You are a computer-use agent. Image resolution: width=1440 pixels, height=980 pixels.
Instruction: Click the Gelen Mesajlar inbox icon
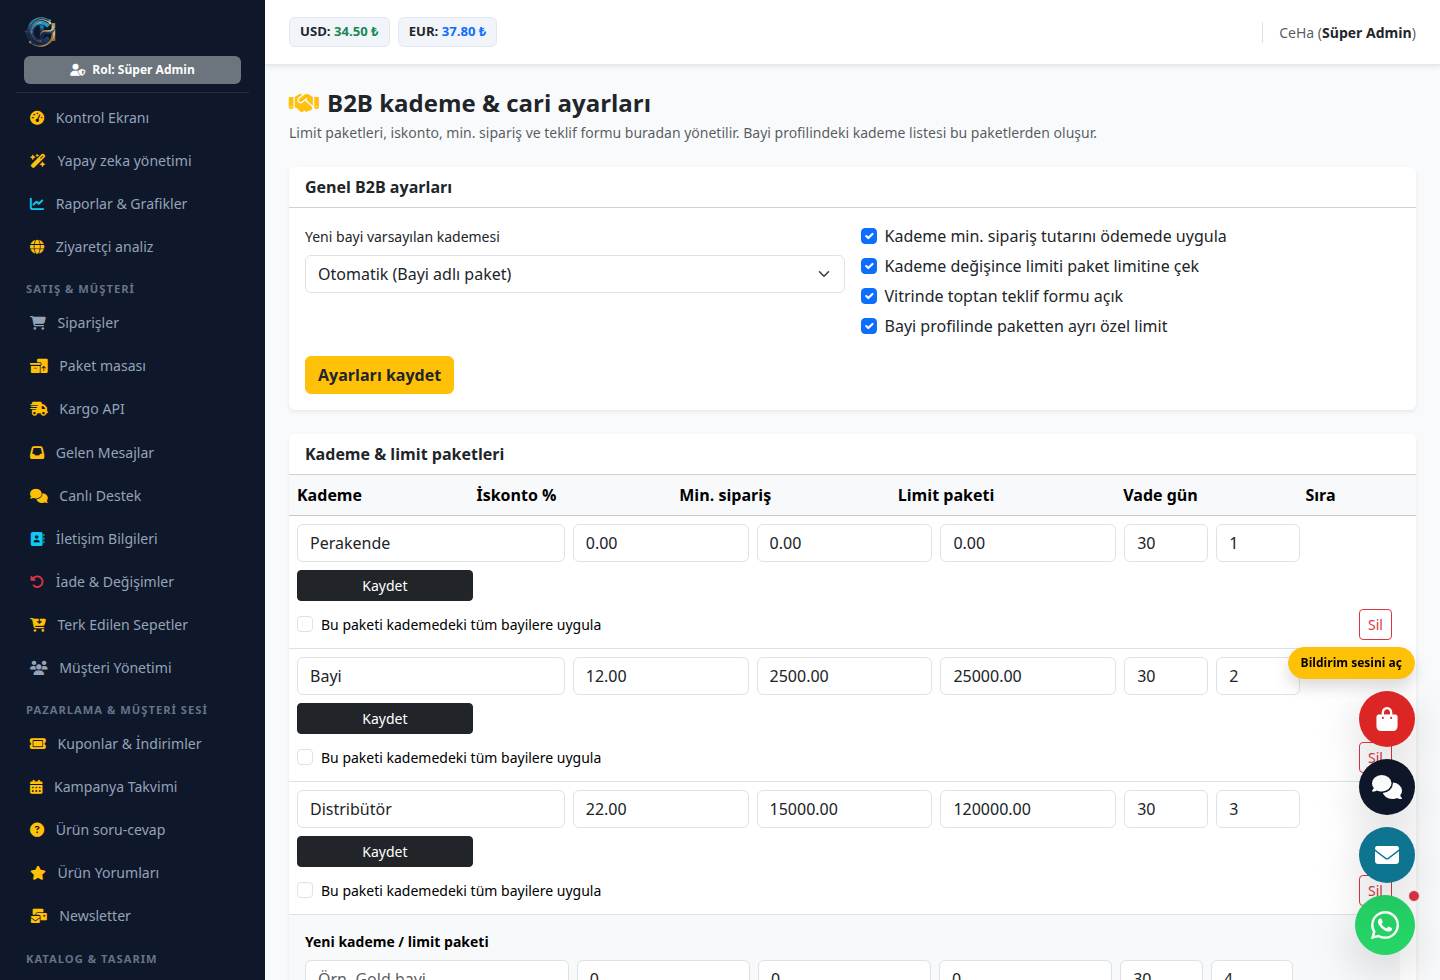pyautogui.click(x=37, y=453)
